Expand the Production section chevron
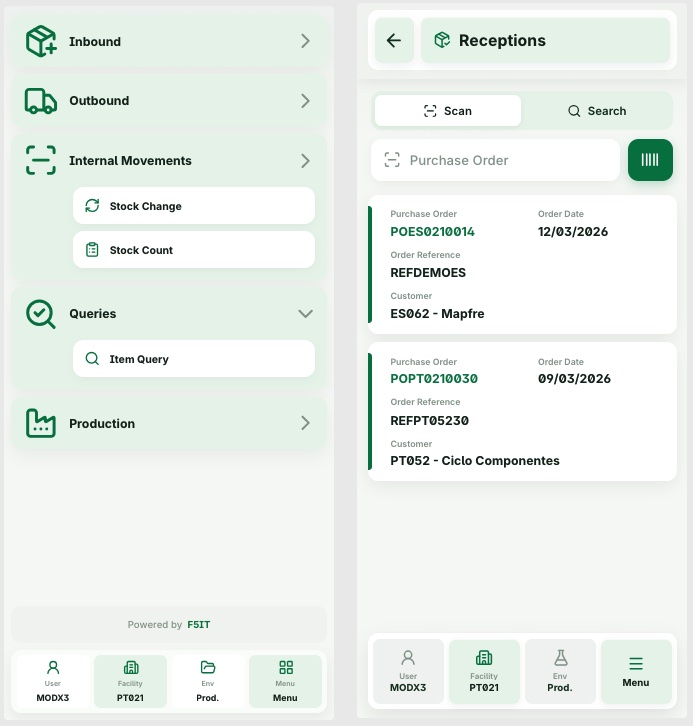 click(x=305, y=423)
